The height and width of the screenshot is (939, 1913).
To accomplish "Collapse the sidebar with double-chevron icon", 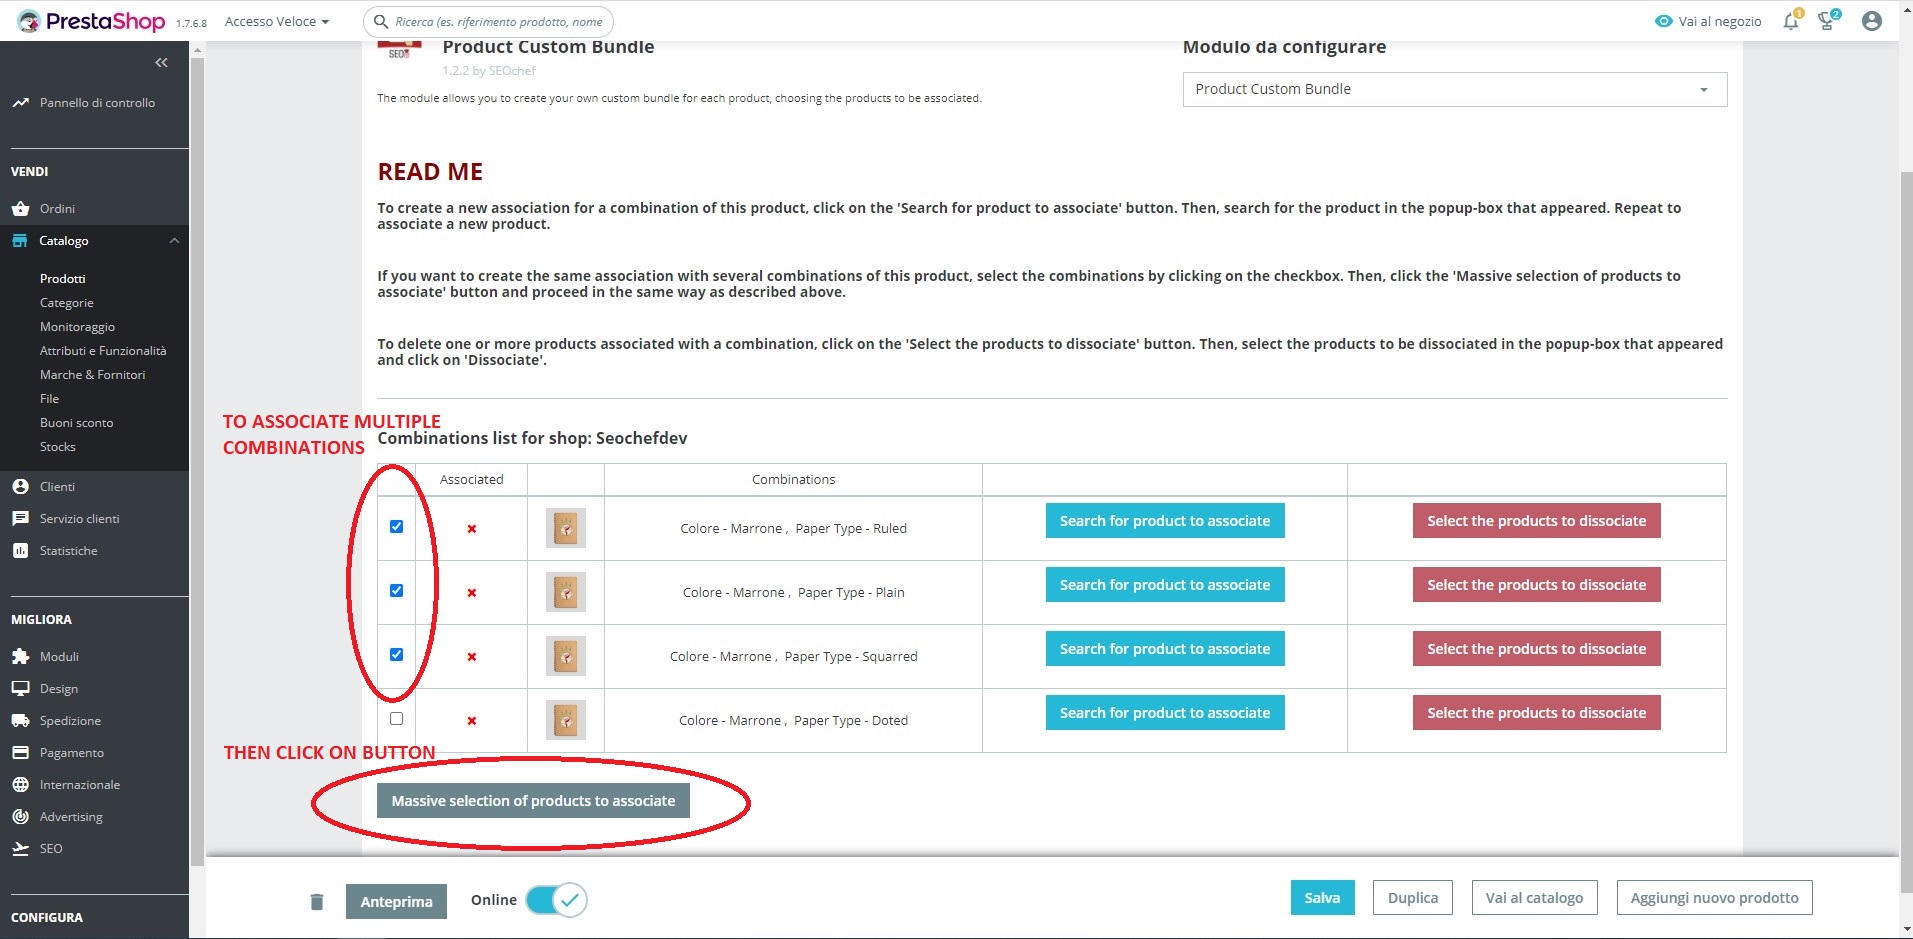I will click(x=161, y=63).
